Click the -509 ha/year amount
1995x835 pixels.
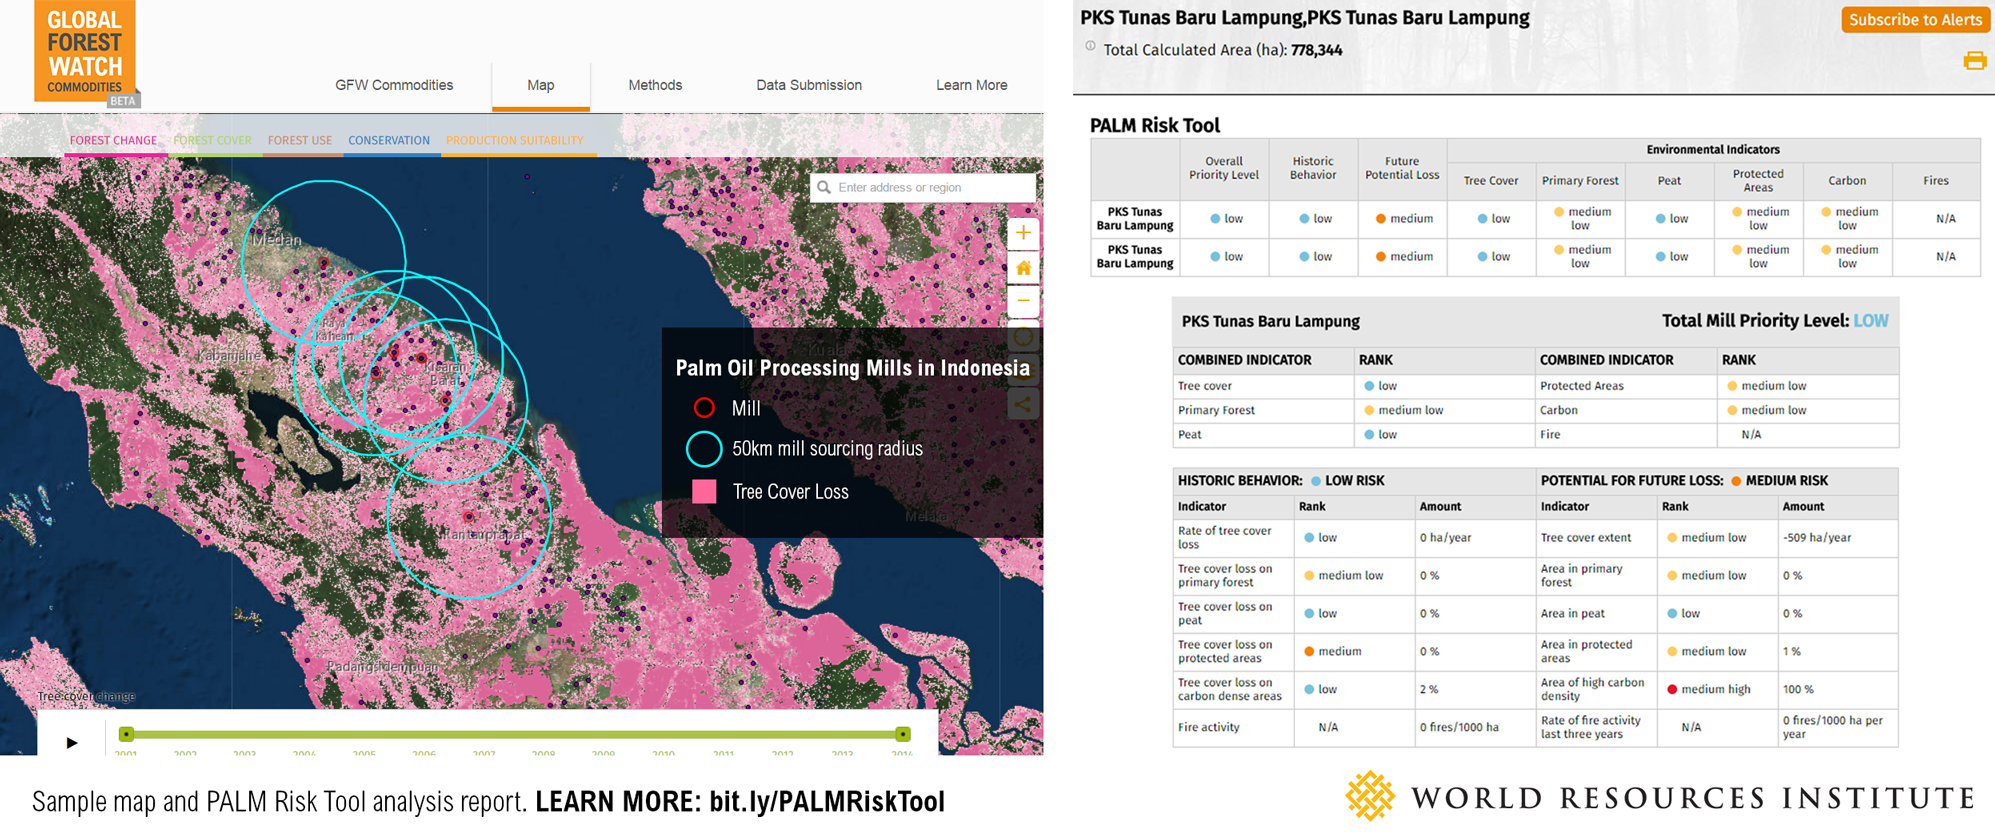[x=1817, y=538]
